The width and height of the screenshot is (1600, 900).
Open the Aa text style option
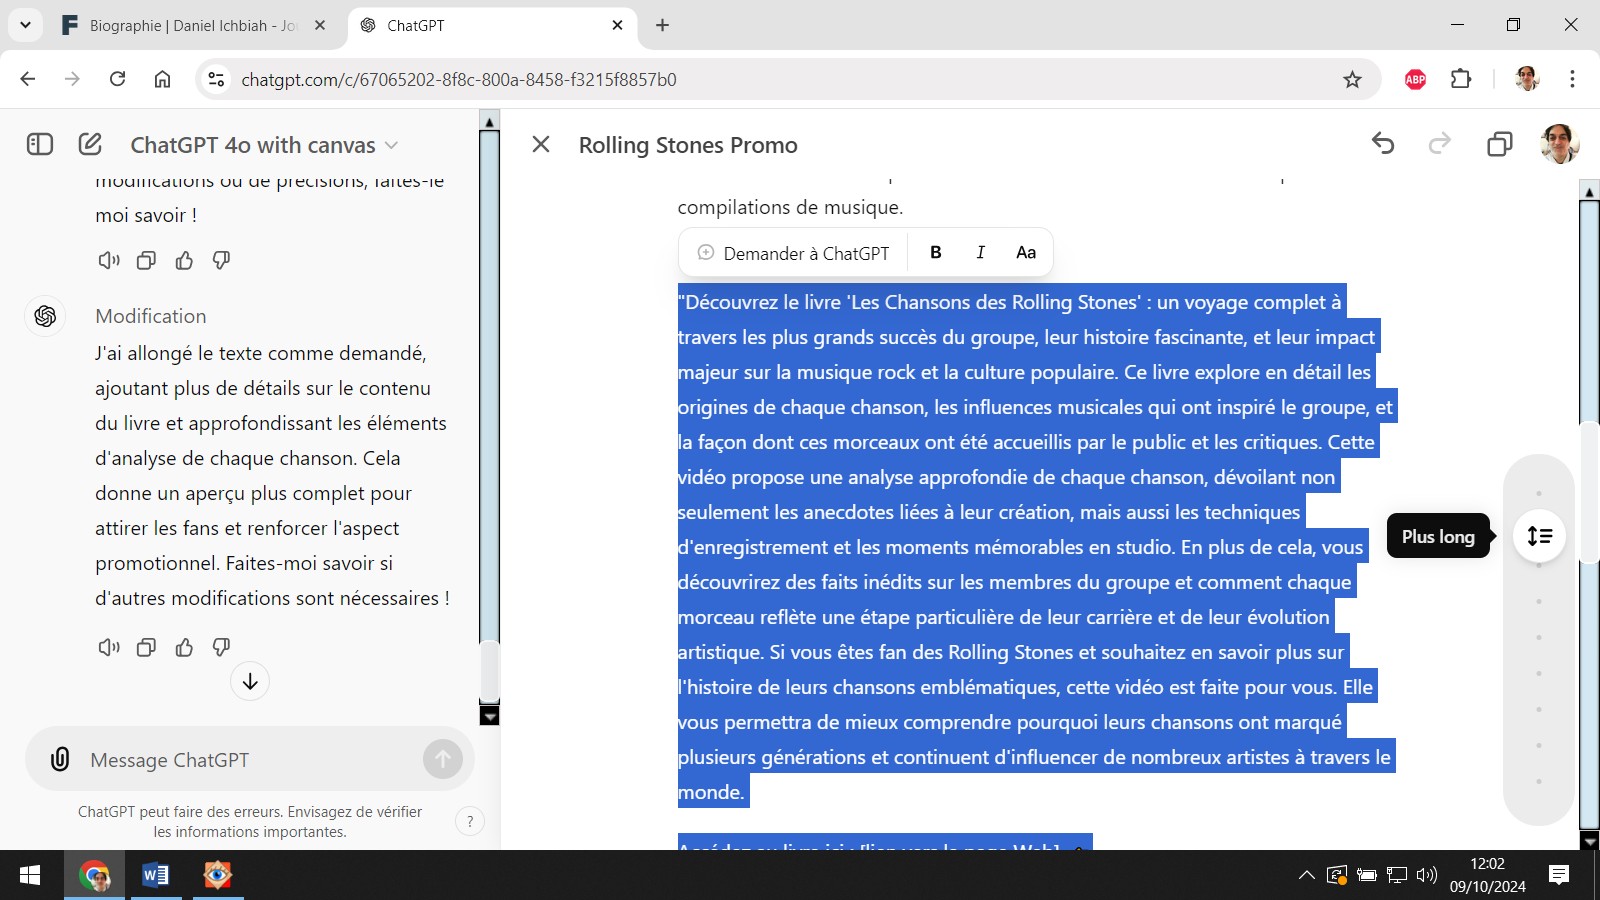1026,252
